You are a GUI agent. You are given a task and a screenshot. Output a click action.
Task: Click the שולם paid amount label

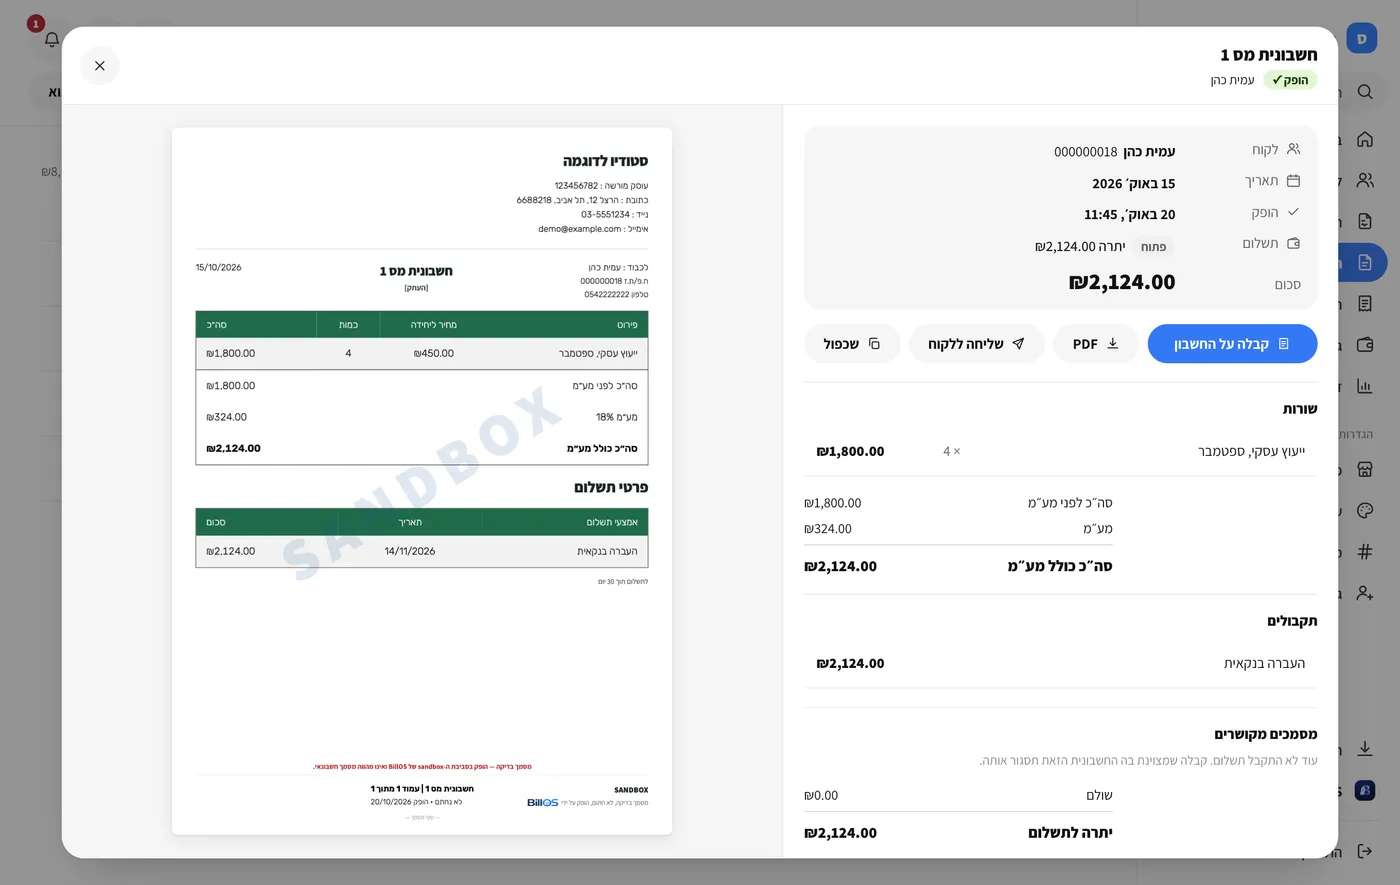[x=1099, y=796]
